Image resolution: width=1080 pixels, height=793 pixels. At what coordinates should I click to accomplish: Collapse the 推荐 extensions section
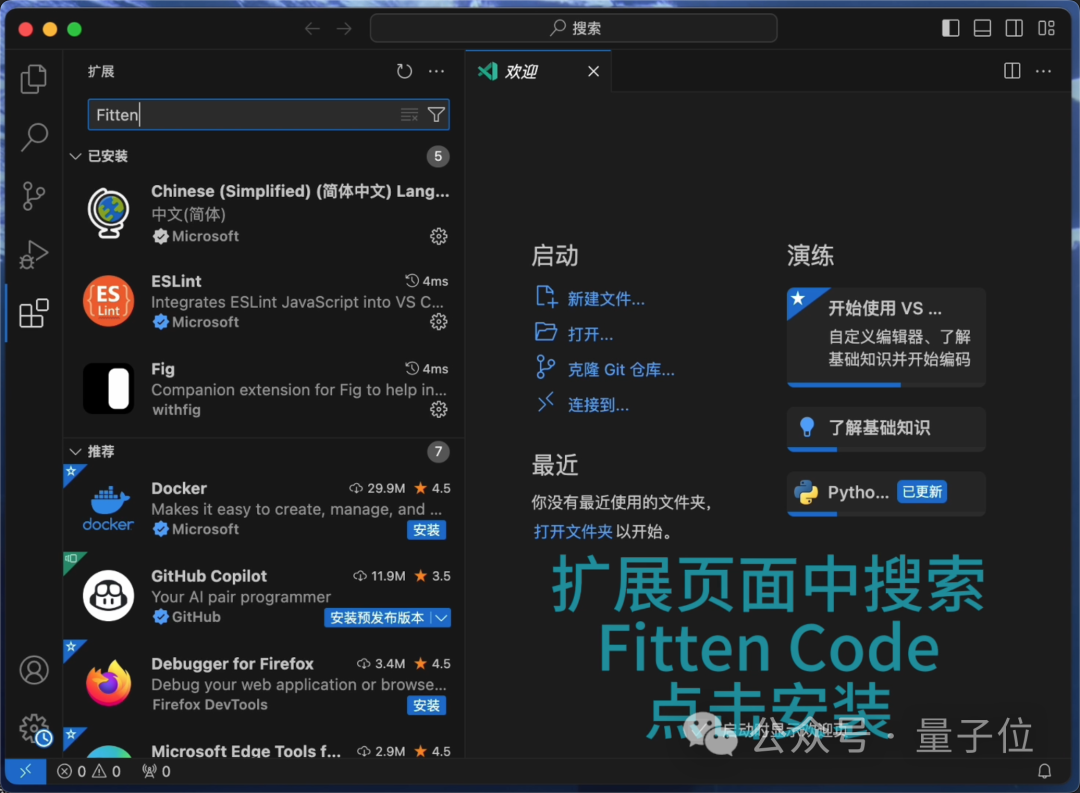[76, 451]
